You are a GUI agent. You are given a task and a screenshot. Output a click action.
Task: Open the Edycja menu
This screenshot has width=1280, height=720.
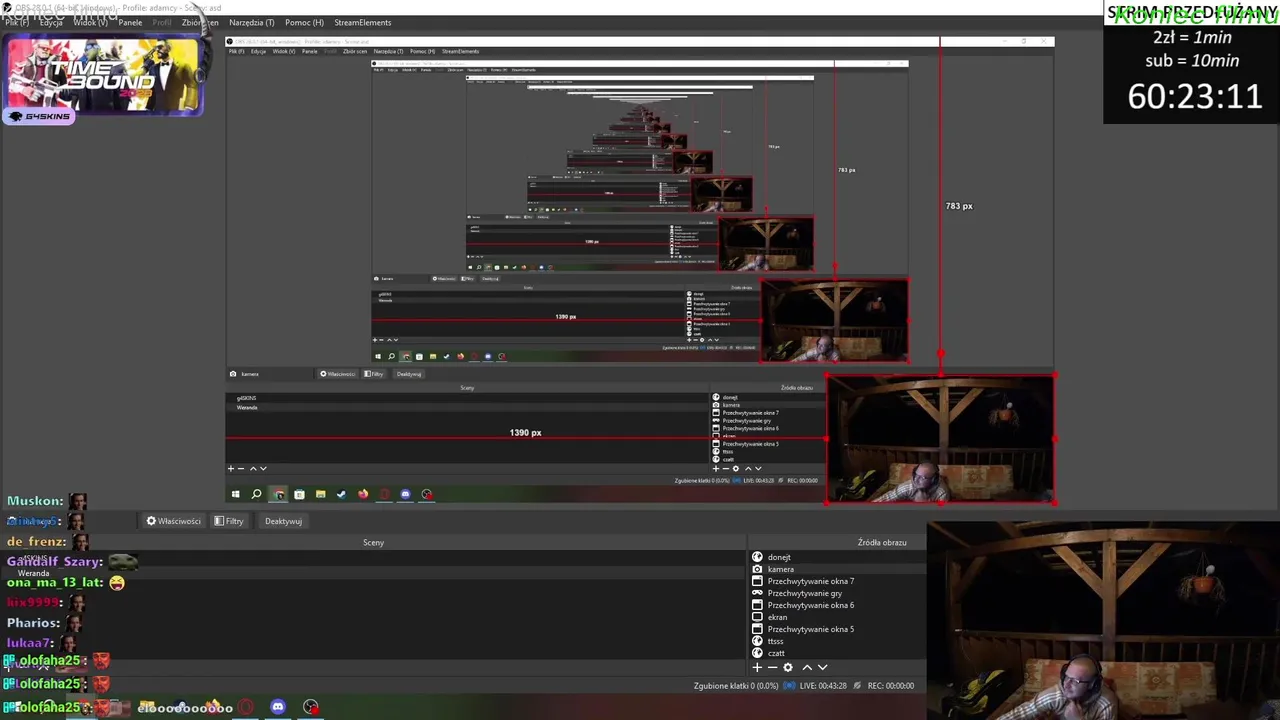pos(51,22)
